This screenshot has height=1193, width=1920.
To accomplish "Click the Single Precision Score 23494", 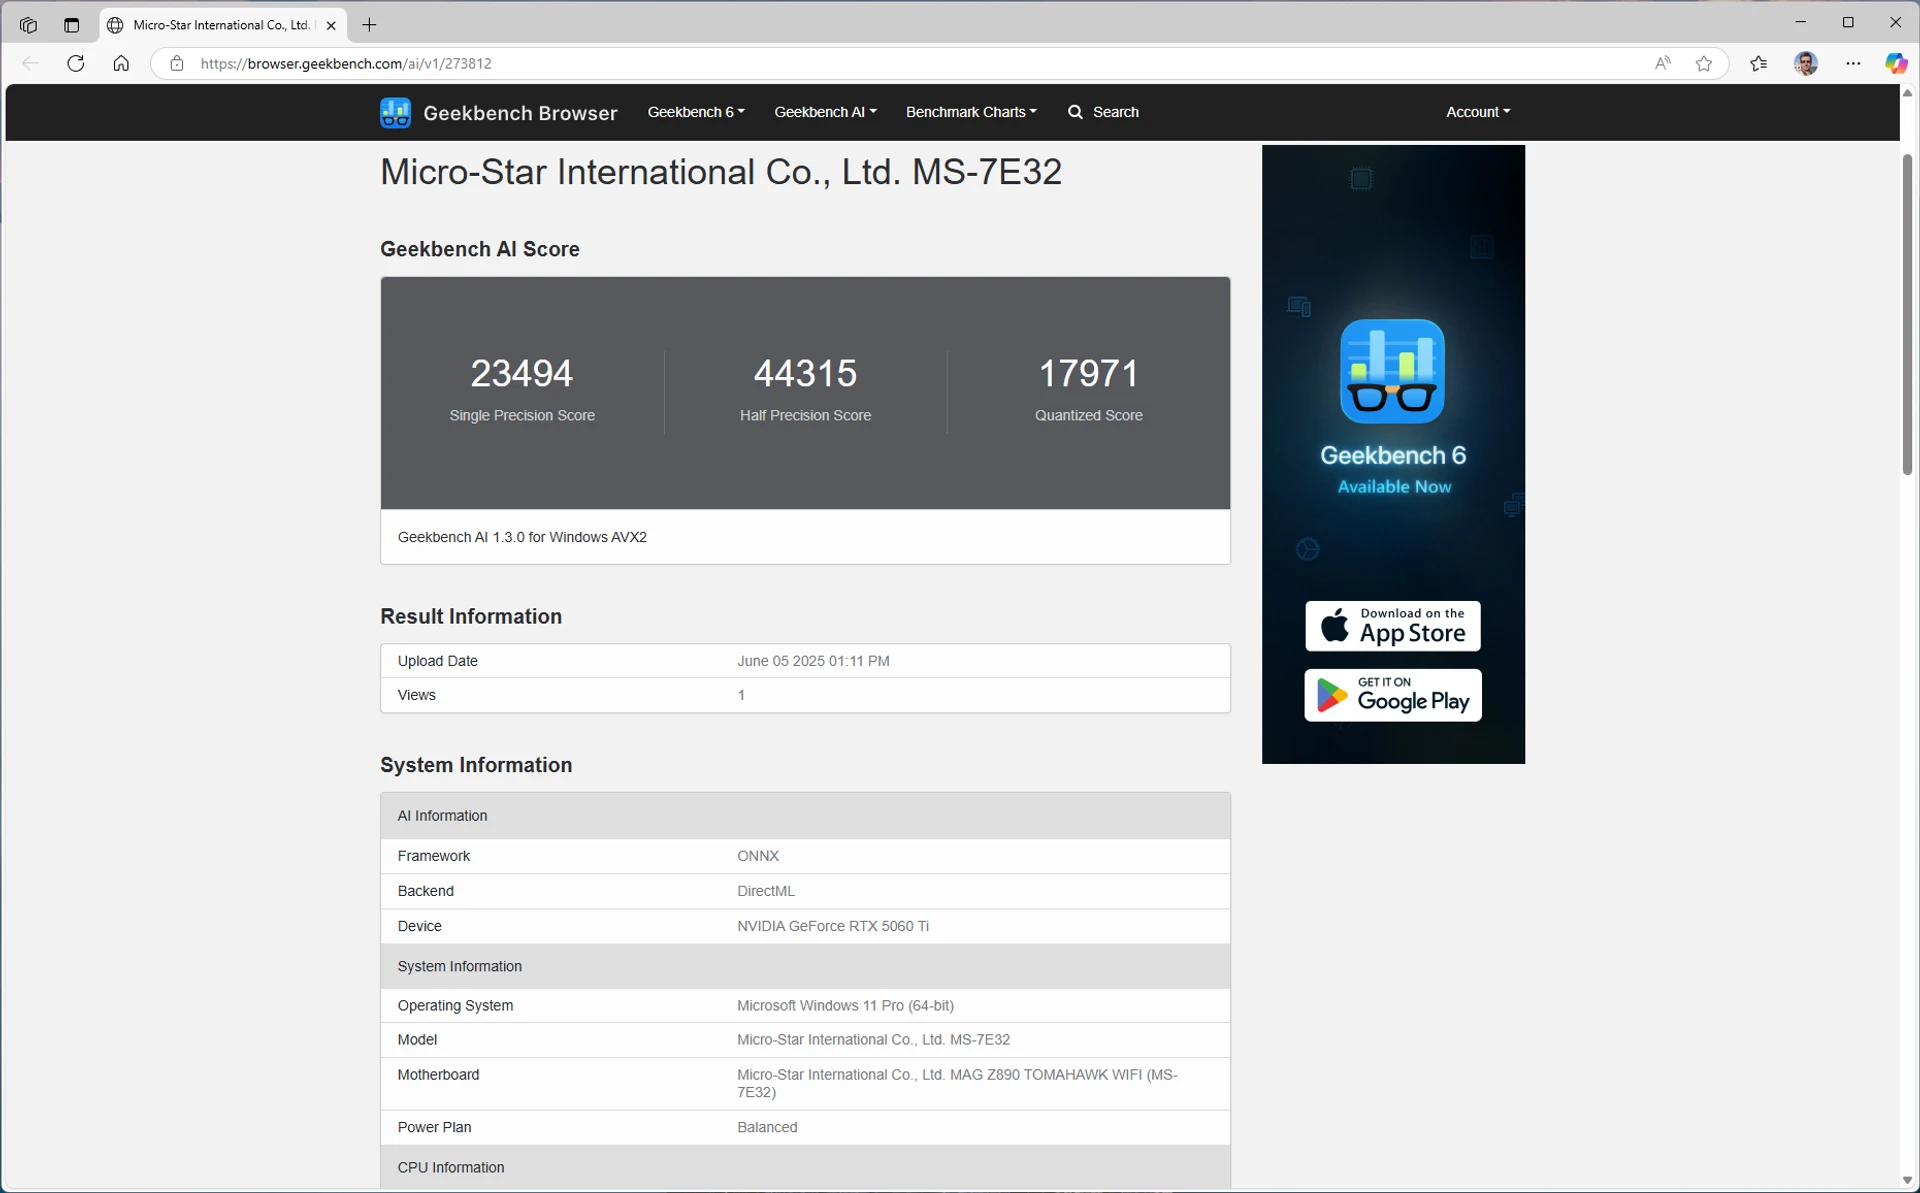I will [522, 373].
